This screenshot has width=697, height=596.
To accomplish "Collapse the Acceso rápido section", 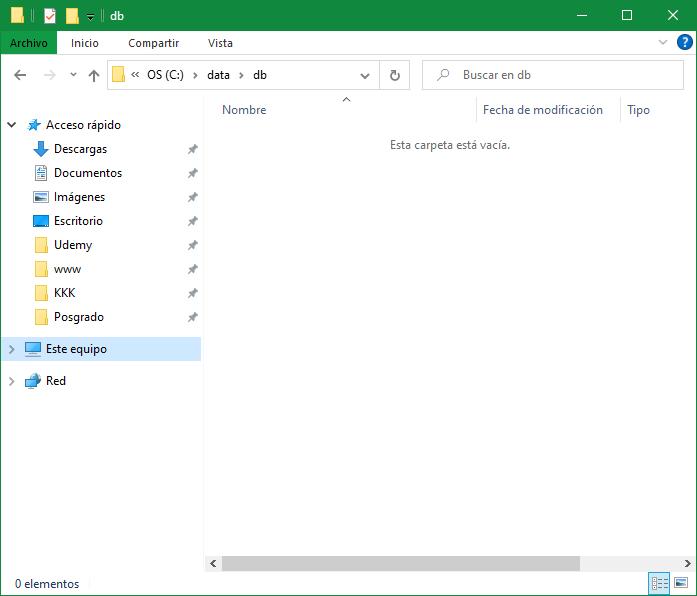I will click(x=12, y=125).
